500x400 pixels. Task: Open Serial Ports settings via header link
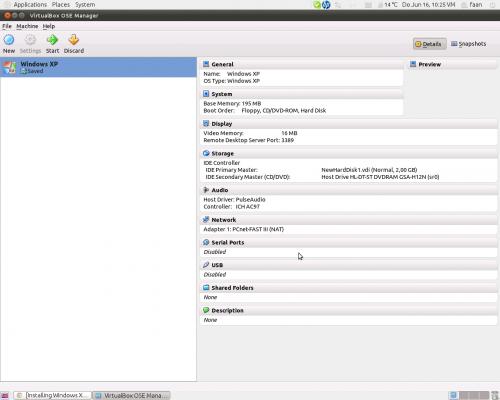click(228, 242)
